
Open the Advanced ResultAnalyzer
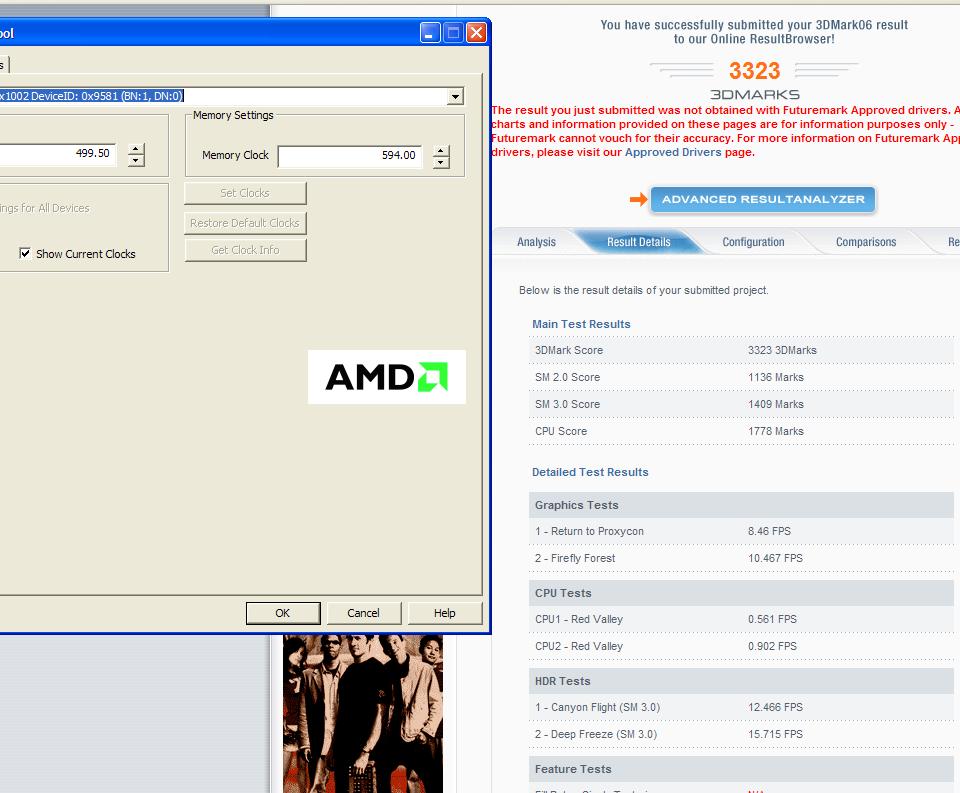coord(763,200)
